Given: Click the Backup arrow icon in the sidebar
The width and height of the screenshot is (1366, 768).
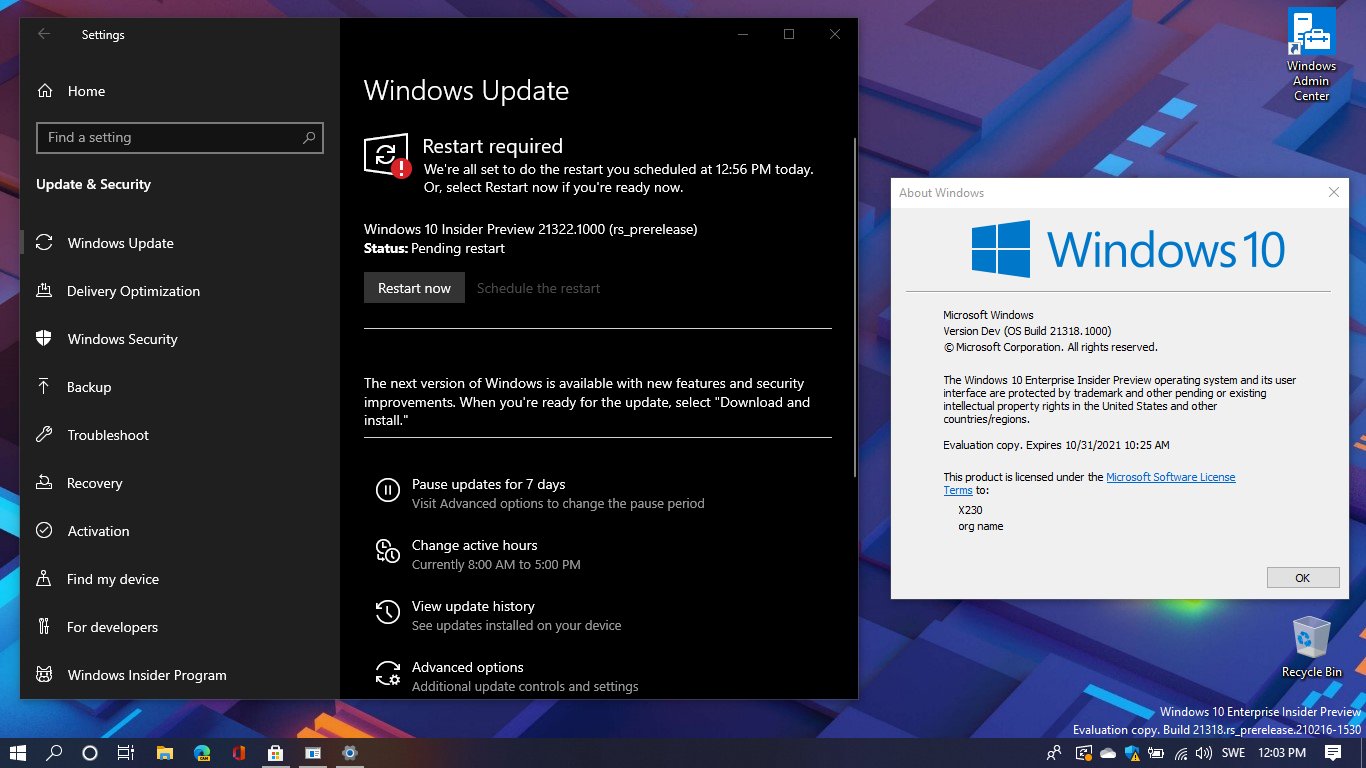Looking at the screenshot, I should pos(44,387).
